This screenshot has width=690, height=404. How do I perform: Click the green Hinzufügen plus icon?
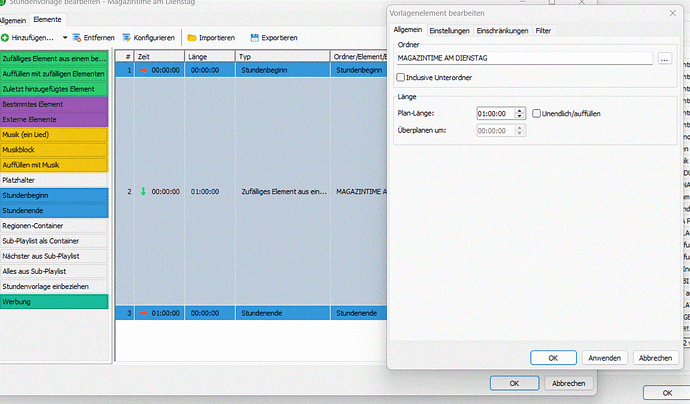[x=5, y=38]
